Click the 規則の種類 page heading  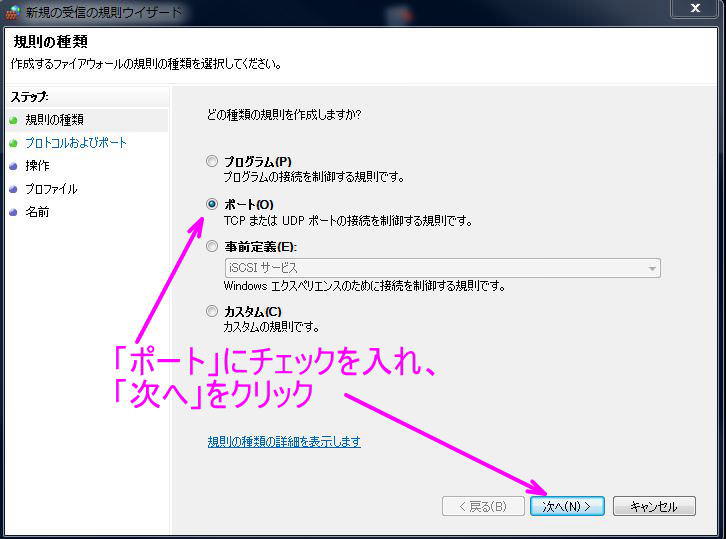pos(50,42)
